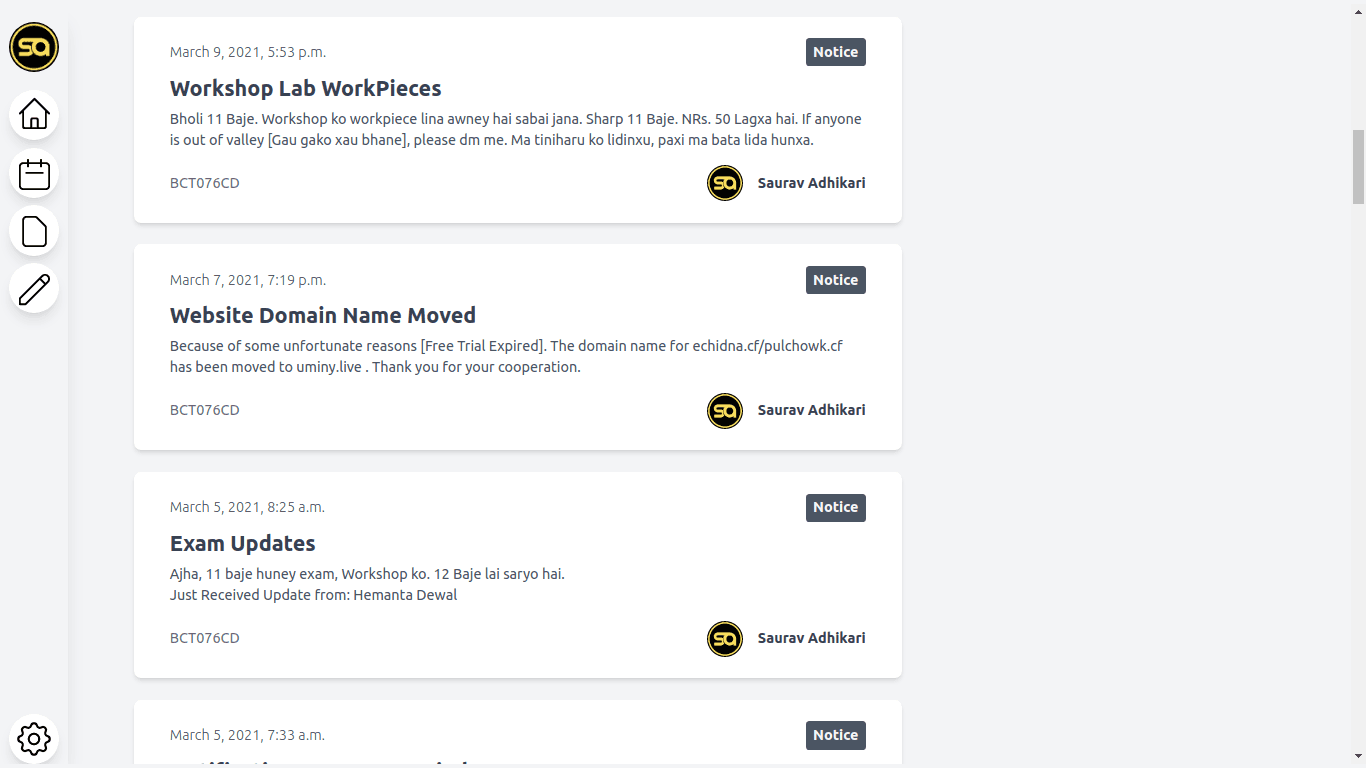The height and width of the screenshot is (768, 1366).
Task: Go to Home via sidebar house icon
Action: coord(34,114)
